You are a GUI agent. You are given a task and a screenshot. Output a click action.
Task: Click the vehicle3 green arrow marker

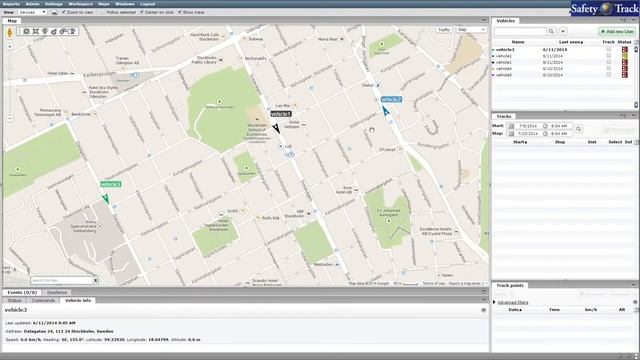click(105, 199)
